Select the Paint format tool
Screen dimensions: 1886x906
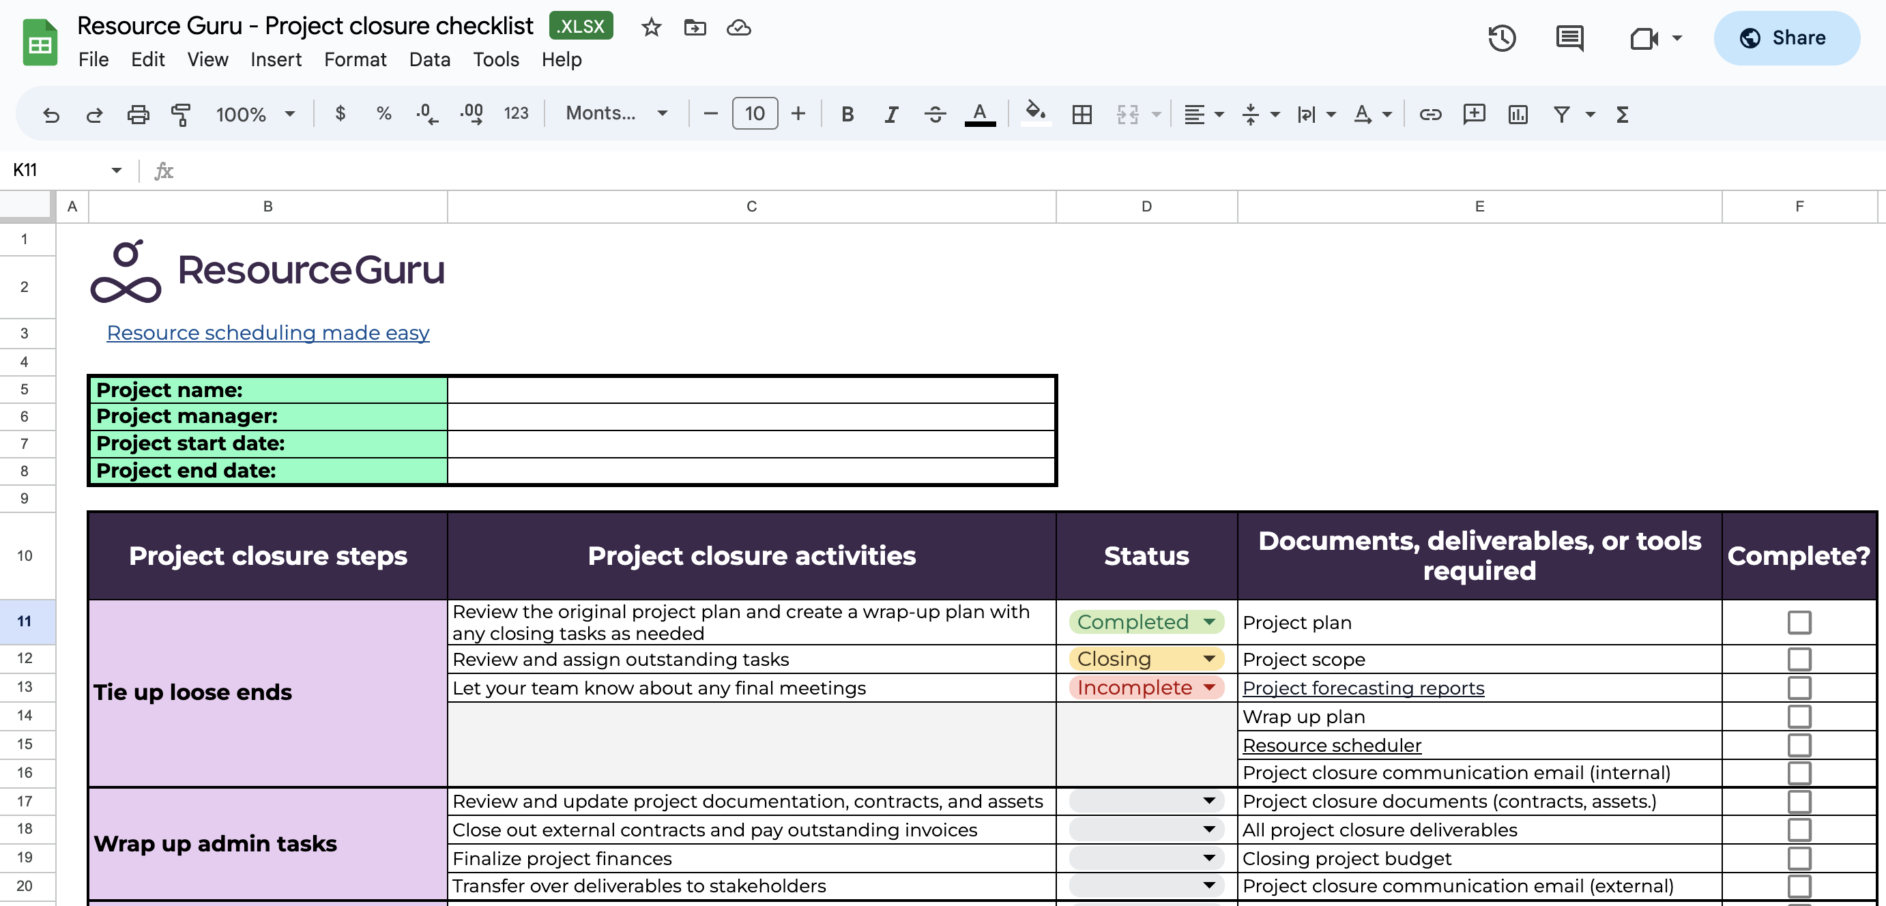click(181, 114)
